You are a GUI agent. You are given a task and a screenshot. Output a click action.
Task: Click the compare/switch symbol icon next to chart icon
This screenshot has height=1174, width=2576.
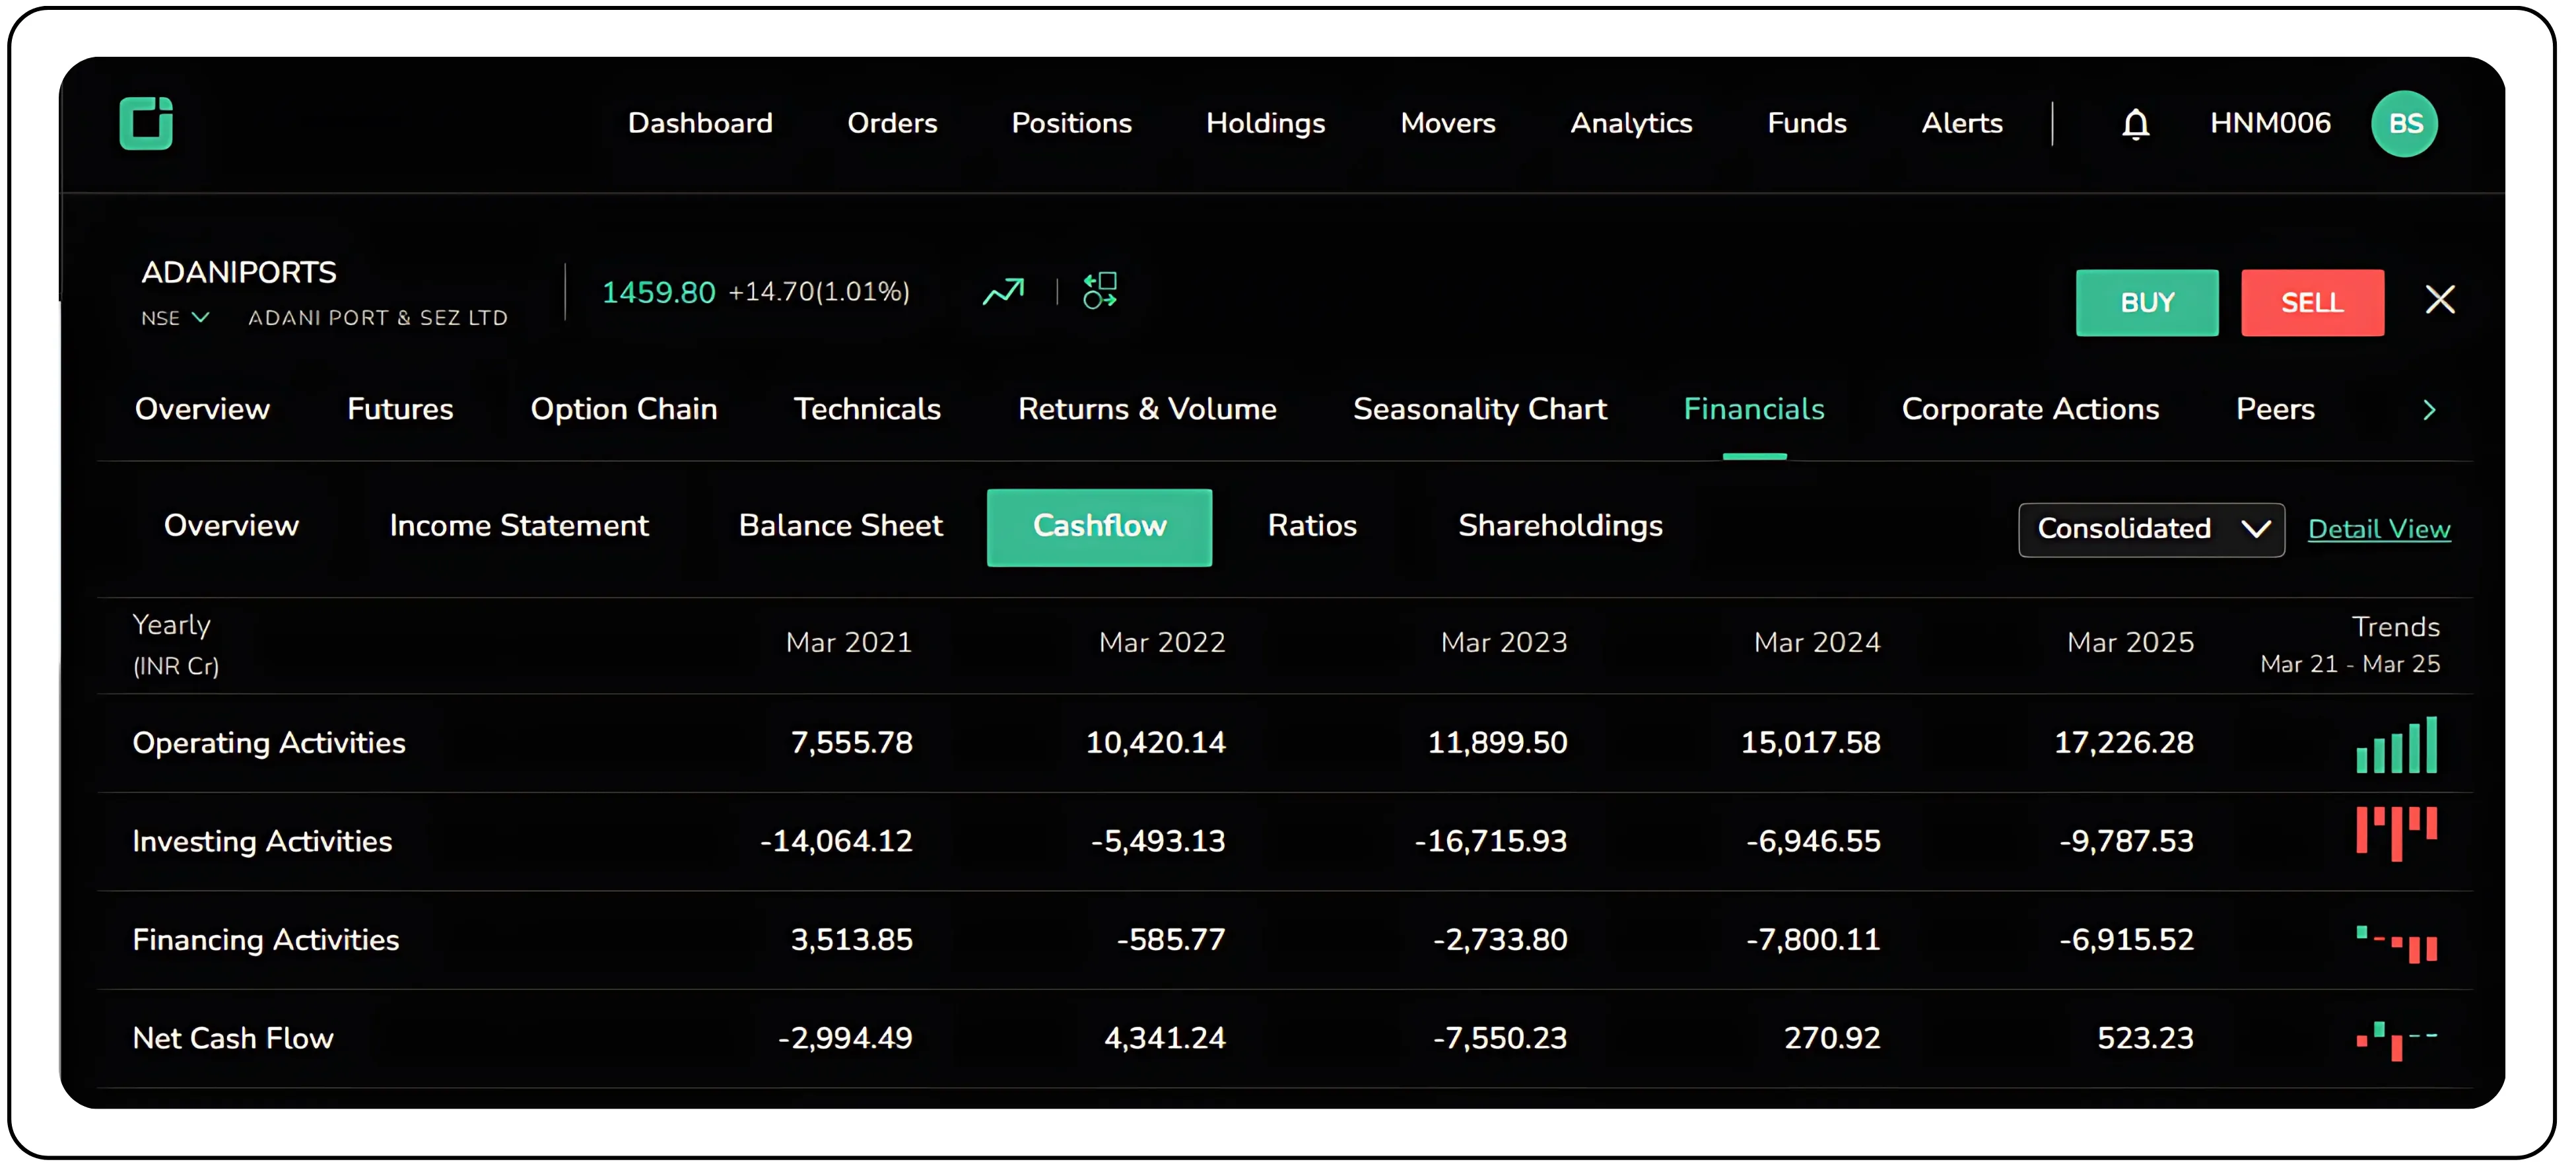click(1099, 291)
